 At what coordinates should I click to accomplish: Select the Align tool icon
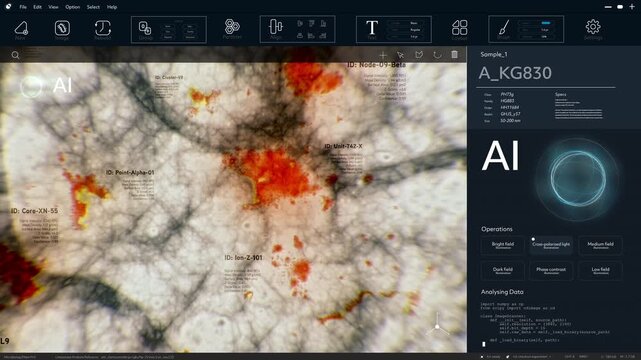pyautogui.click(x=276, y=27)
